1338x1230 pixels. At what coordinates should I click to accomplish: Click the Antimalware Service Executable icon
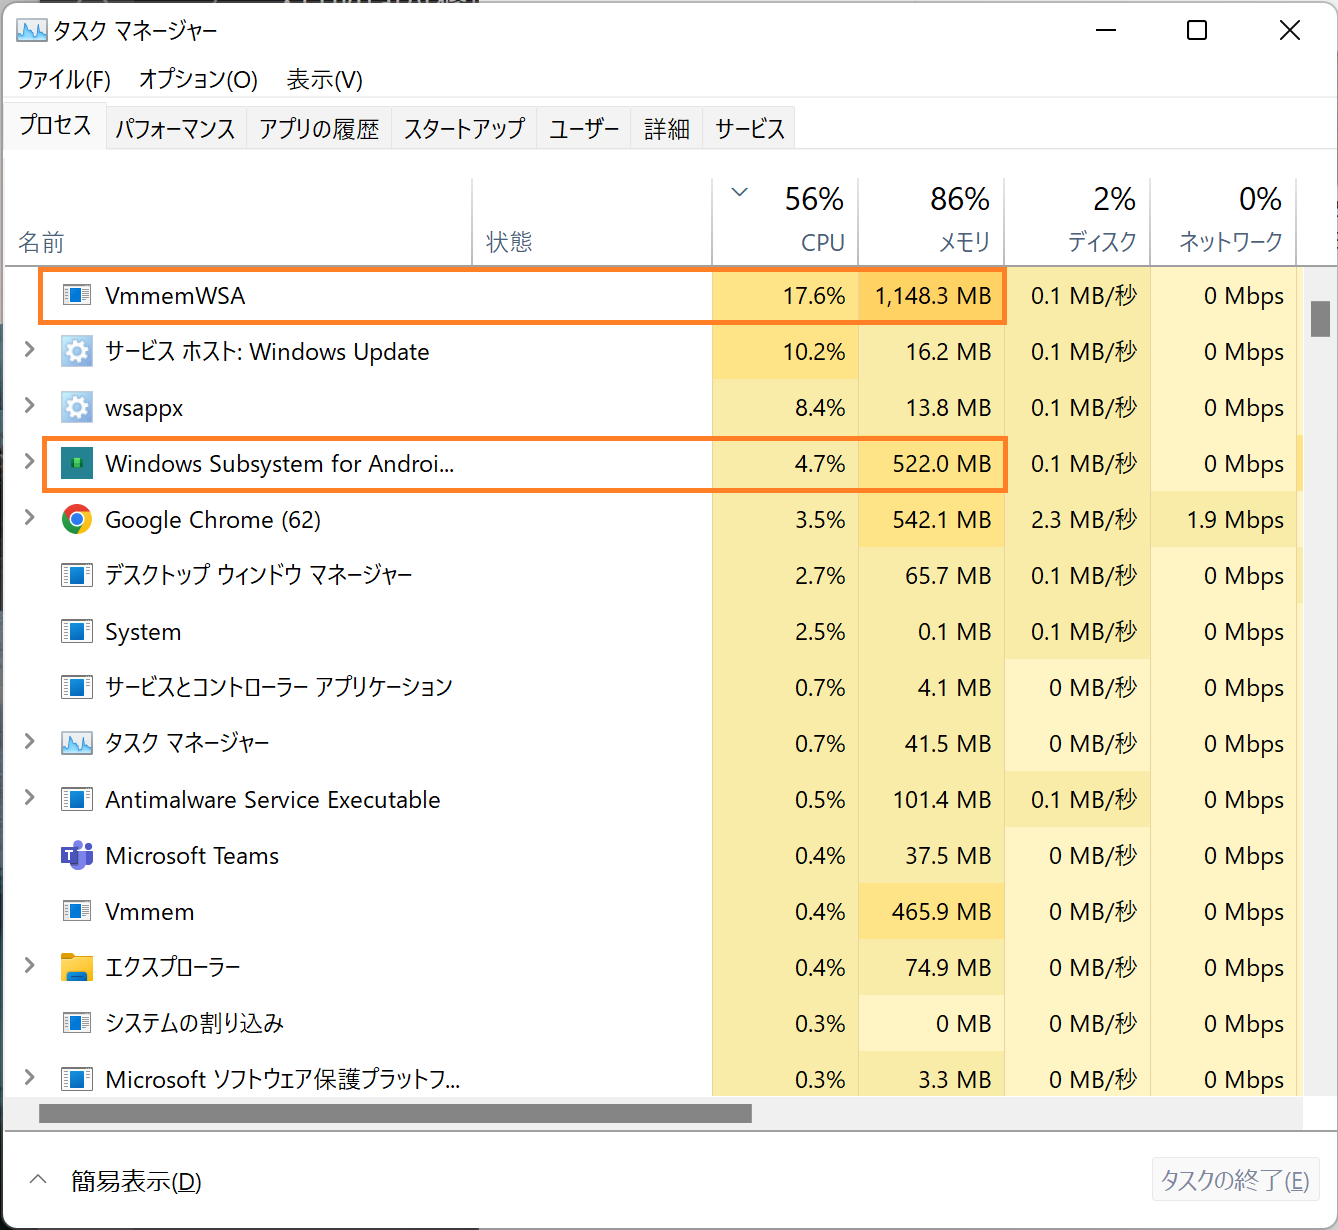[77, 799]
